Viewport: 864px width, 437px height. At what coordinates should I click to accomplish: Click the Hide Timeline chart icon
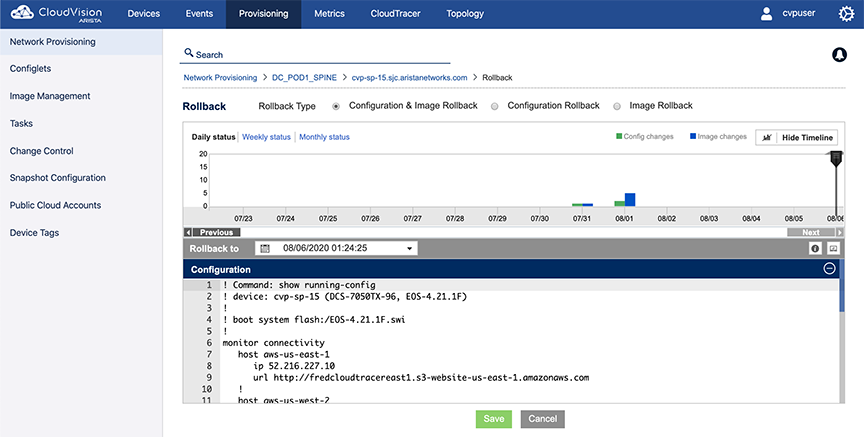tap(766, 138)
